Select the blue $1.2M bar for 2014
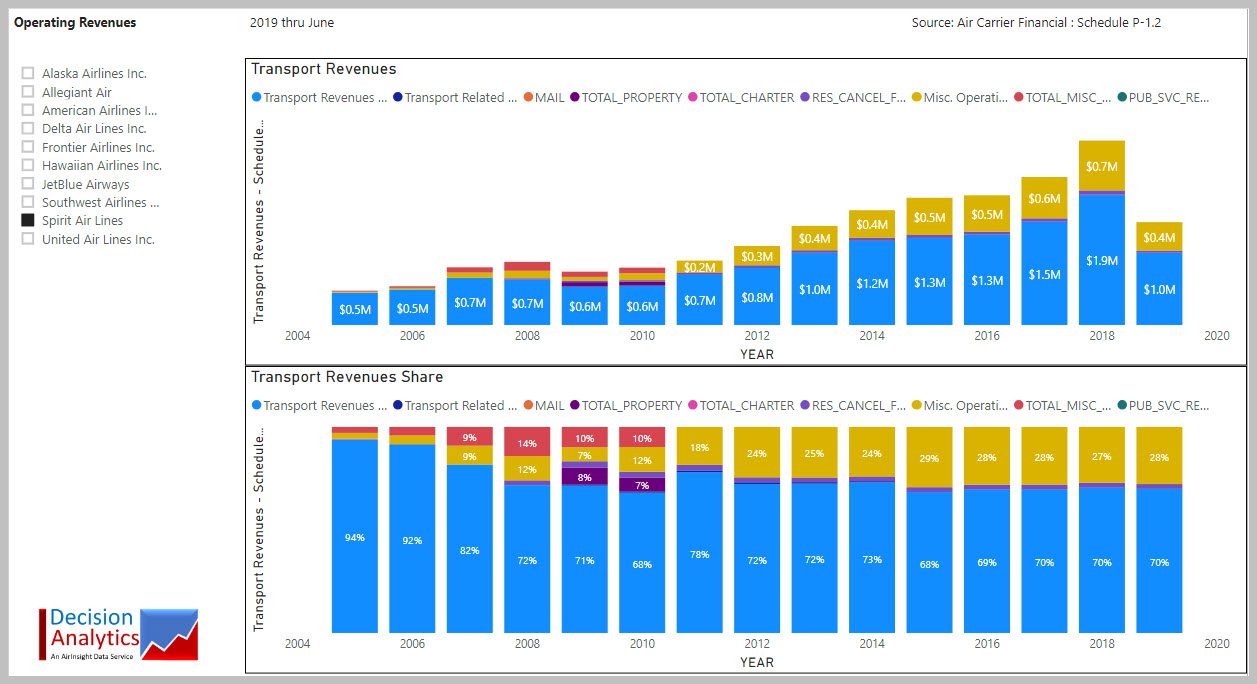1257x684 pixels. coord(872,283)
